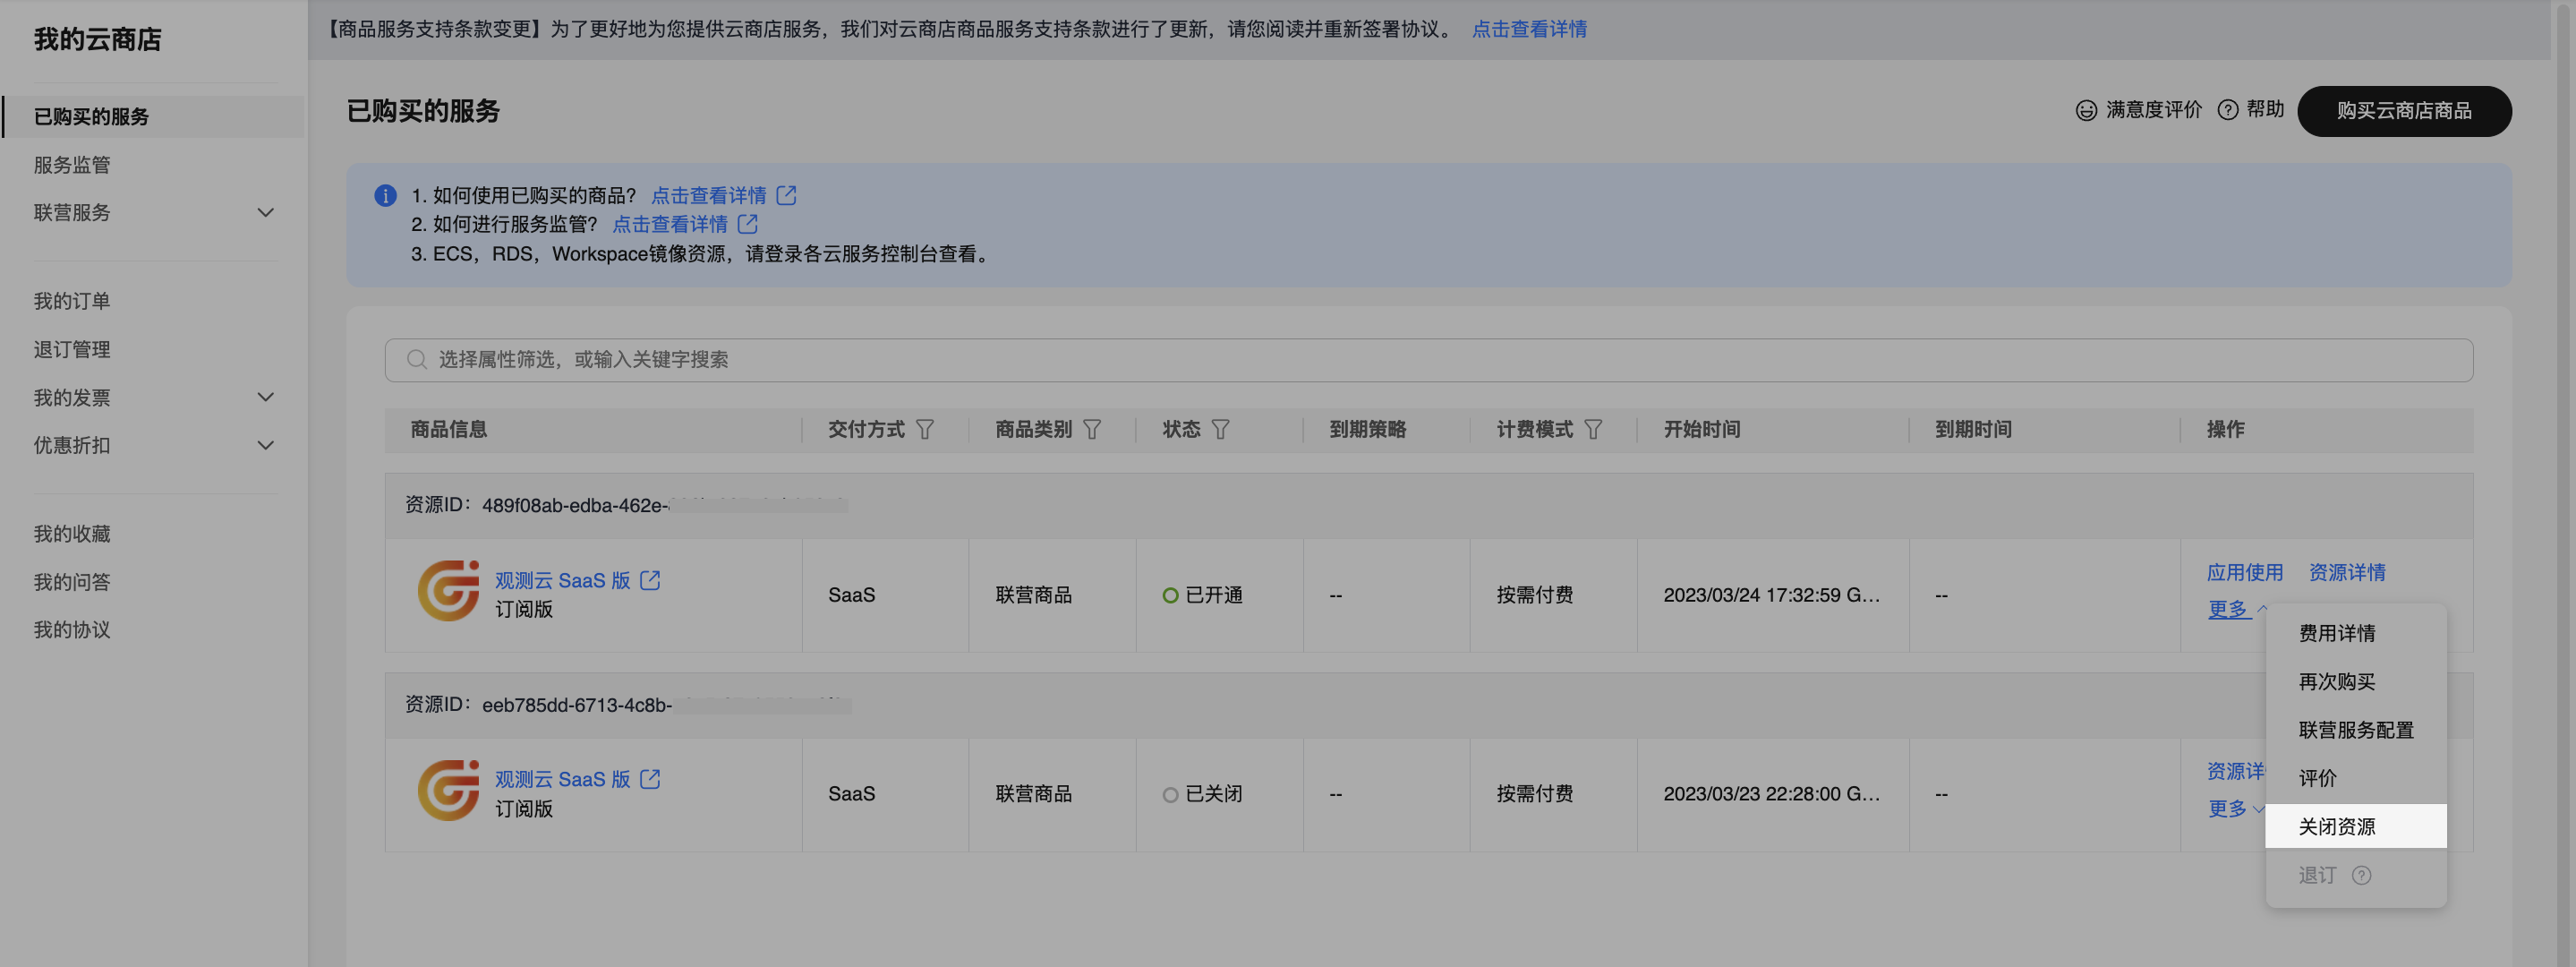Select 评价 from dropdown menu
The image size is (2576, 967).
tap(2317, 778)
